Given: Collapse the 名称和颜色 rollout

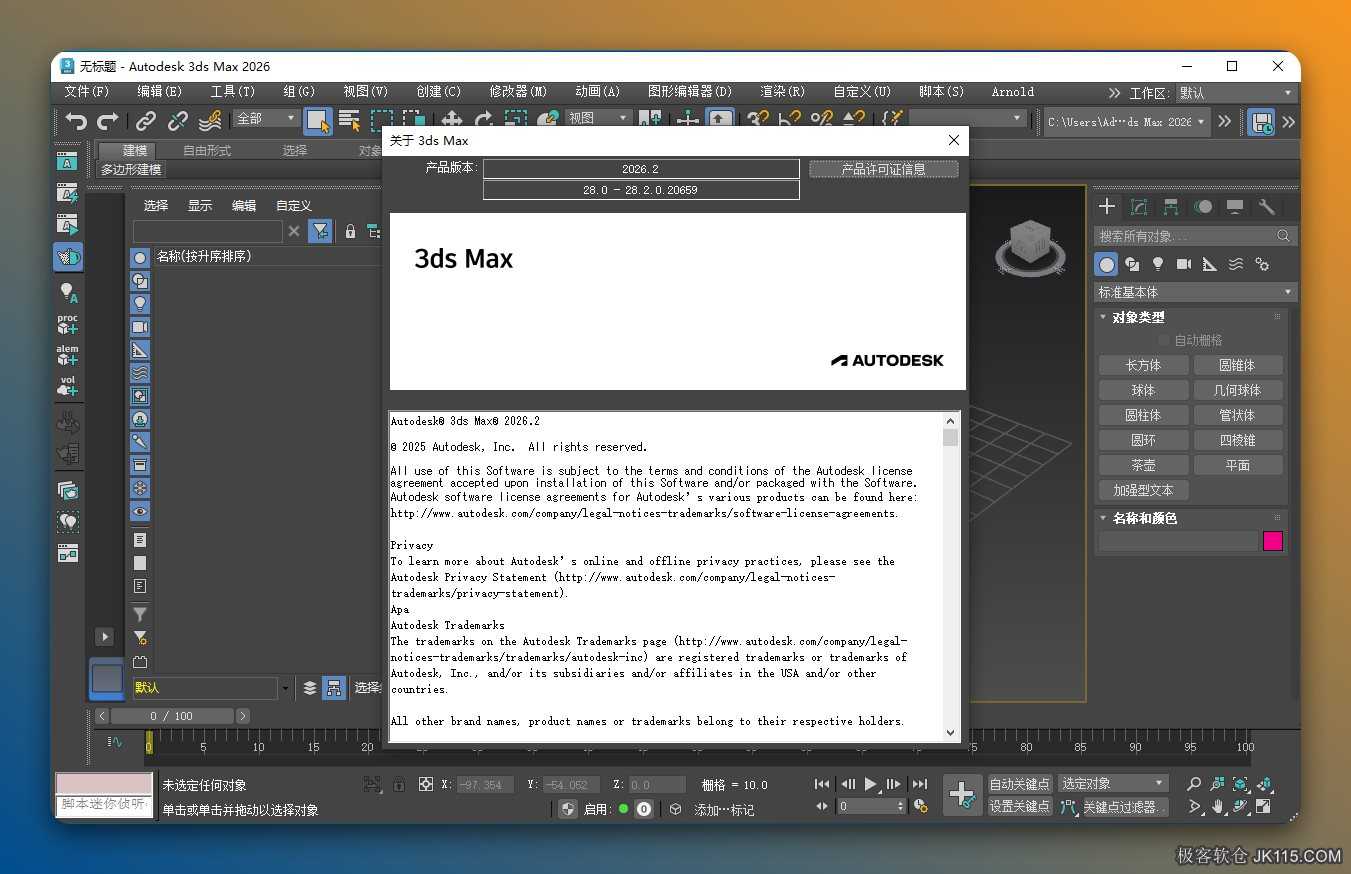Looking at the screenshot, I should coord(1144,518).
